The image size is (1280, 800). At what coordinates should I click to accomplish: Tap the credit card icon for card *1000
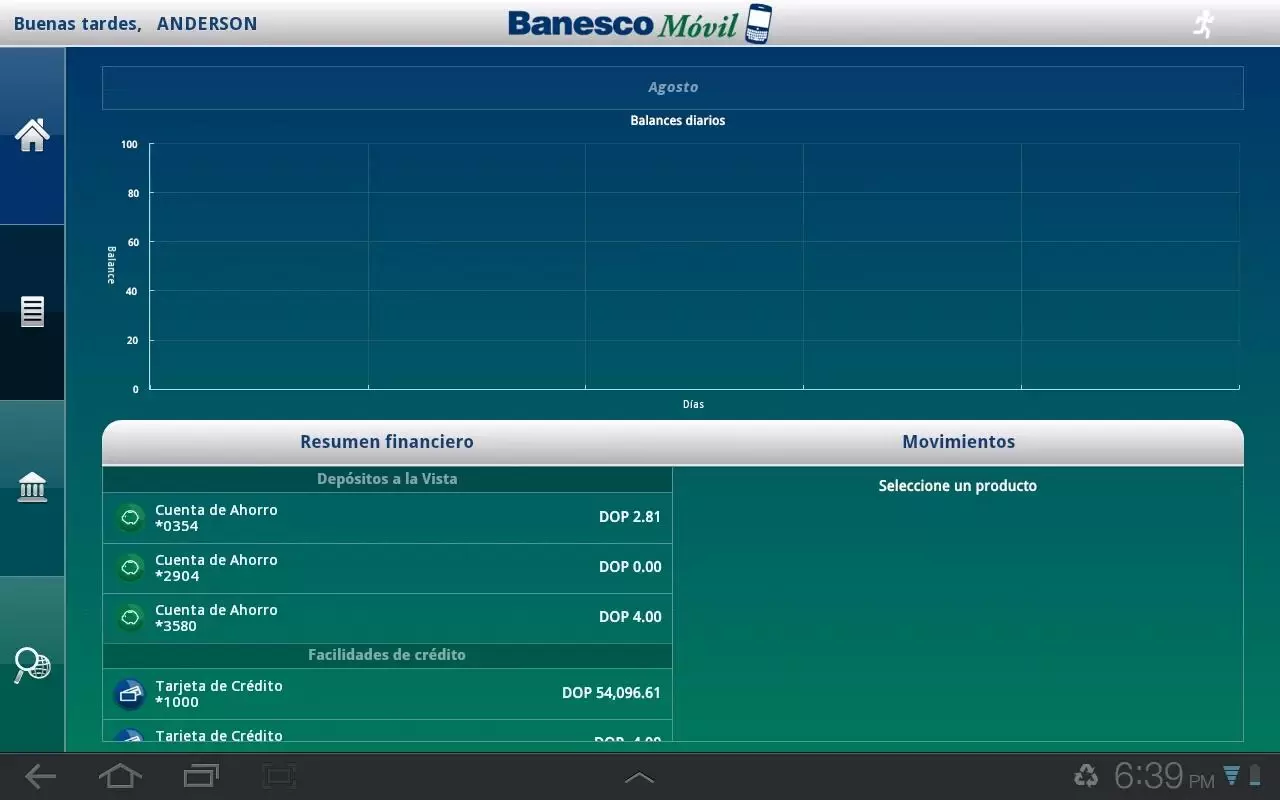(x=130, y=693)
